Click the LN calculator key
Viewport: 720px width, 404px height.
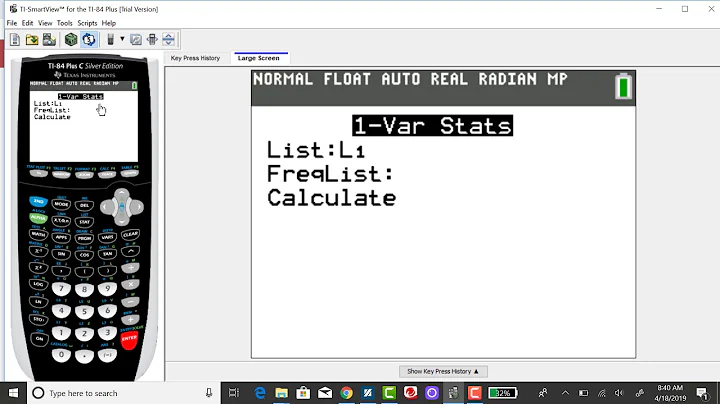tap(39, 302)
